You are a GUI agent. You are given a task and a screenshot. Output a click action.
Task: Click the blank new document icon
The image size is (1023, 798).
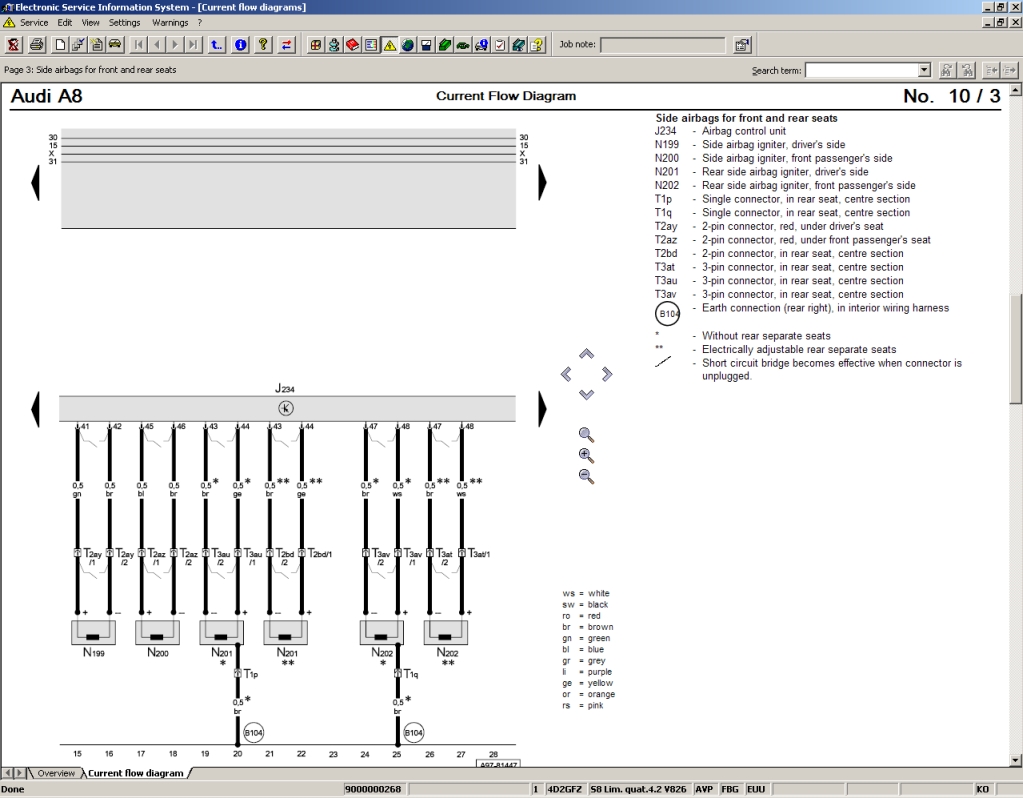[60, 45]
